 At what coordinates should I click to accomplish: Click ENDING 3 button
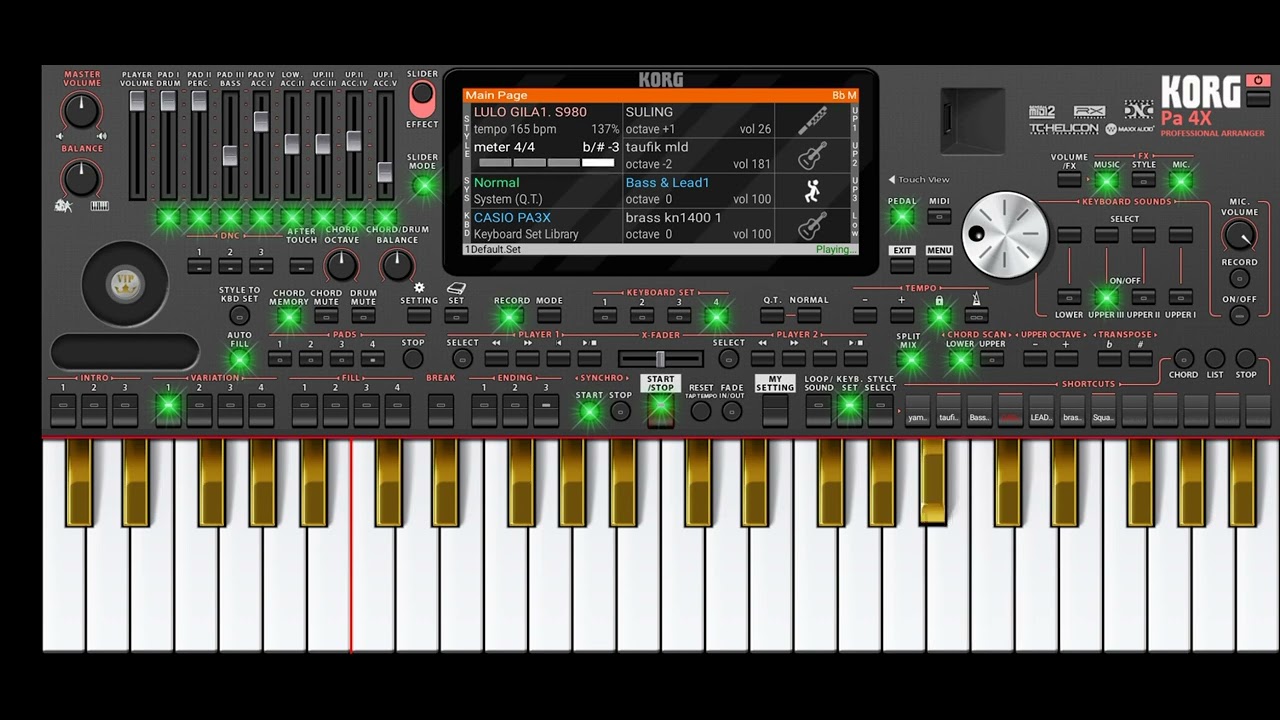[546, 411]
